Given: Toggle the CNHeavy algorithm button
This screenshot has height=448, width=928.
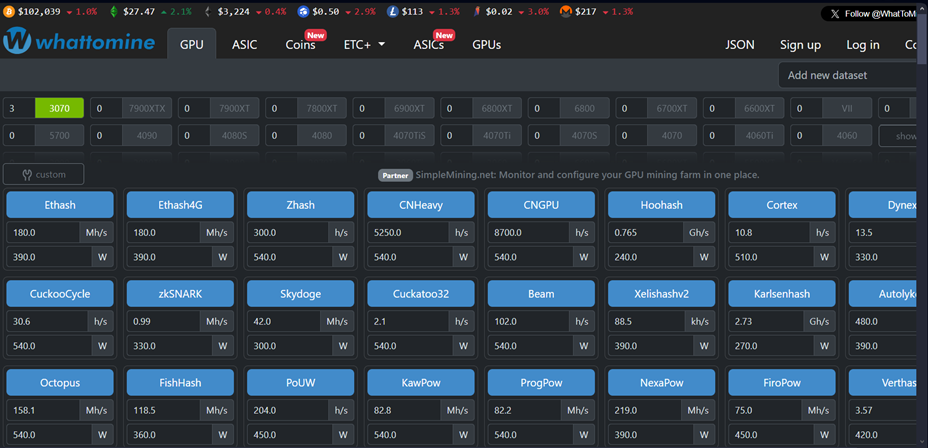Looking at the screenshot, I should point(421,205).
